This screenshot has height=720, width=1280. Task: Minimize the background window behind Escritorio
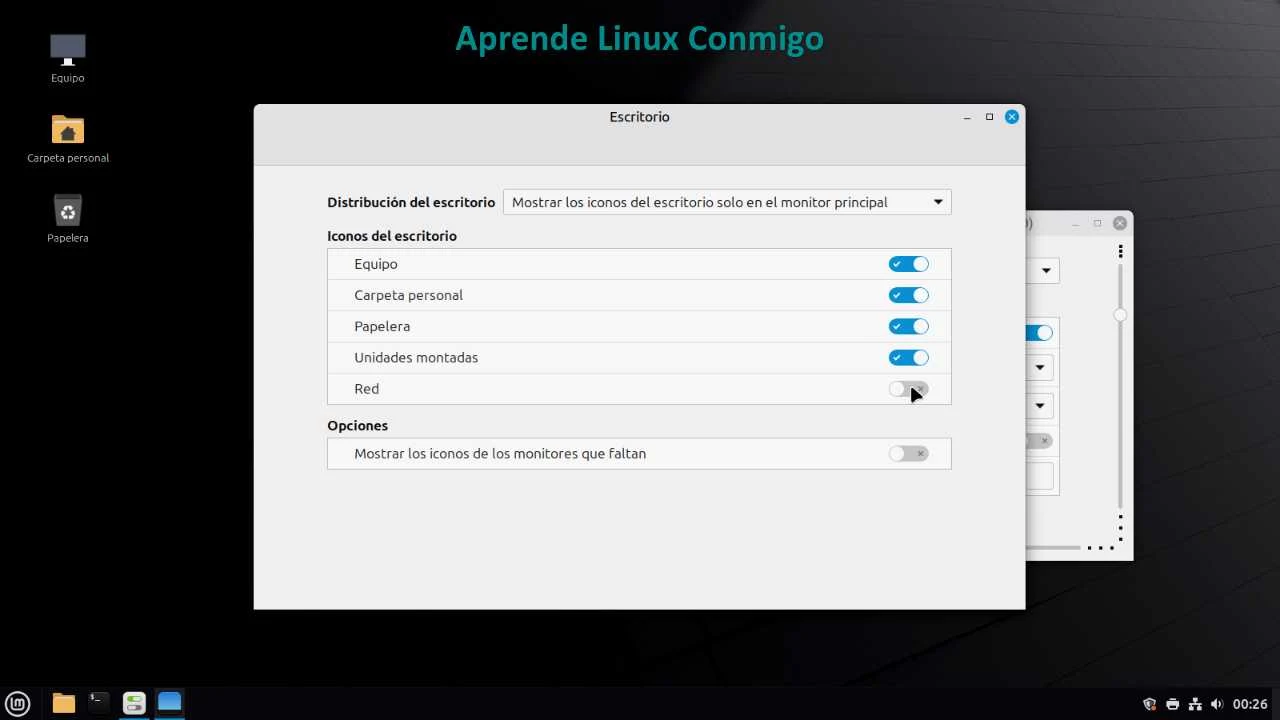pyautogui.click(x=1075, y=223)
